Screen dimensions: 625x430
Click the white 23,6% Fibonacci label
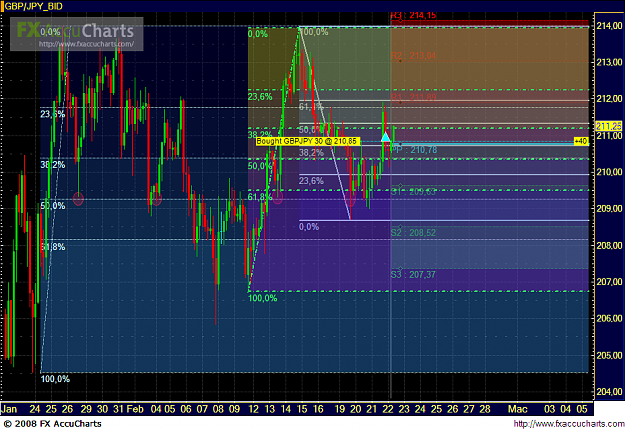coord(53,114)
